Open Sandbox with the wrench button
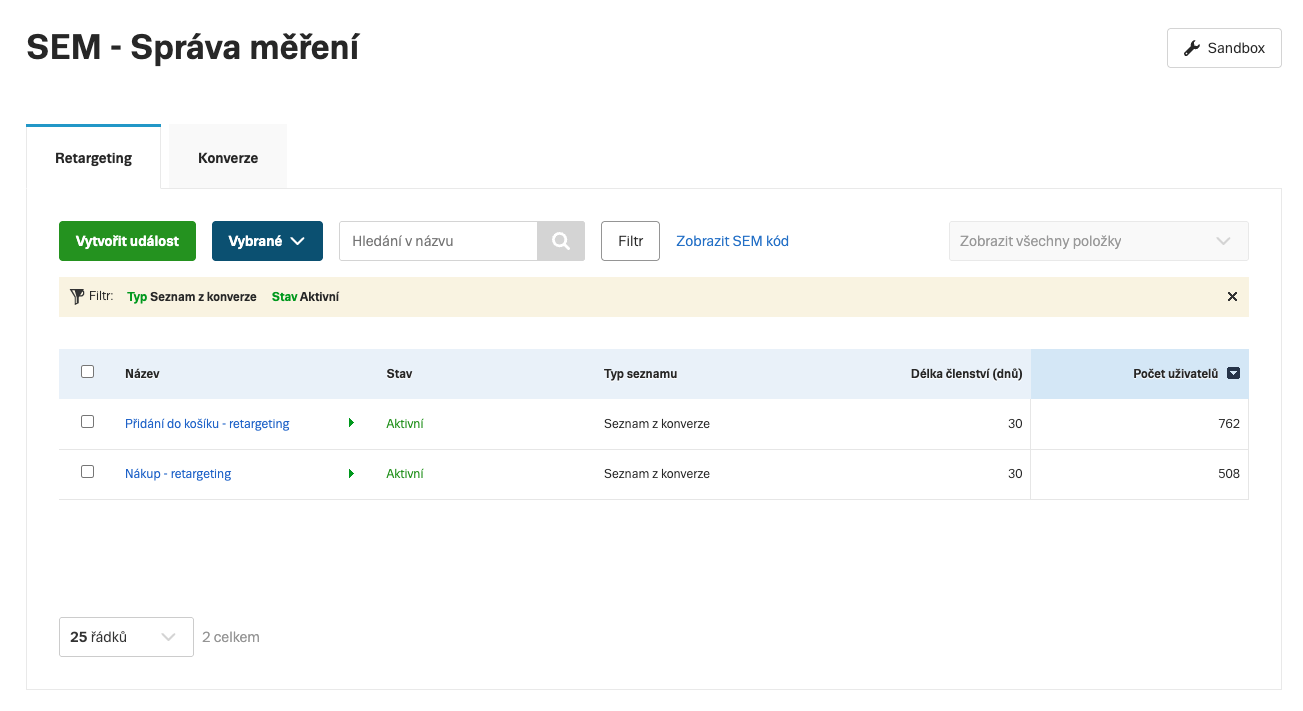 (1224, 48)
